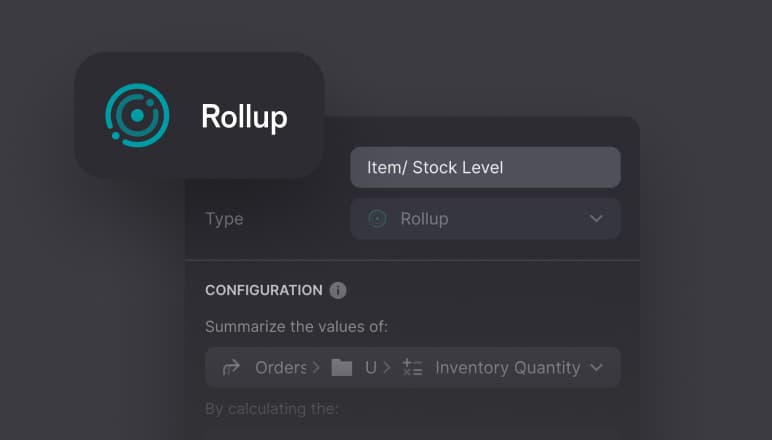
Task: Click the small Rollup icon in Type field
Action: (377, 218)
